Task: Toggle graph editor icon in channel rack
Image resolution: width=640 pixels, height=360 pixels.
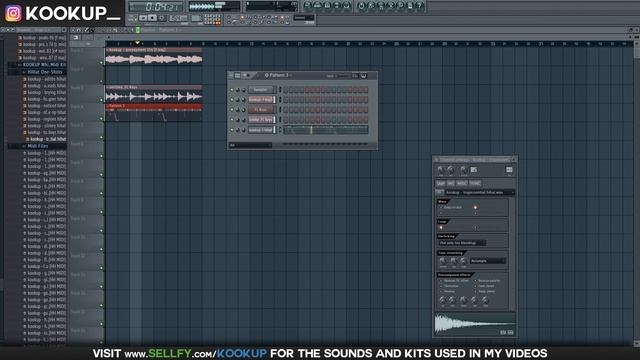Action: [355, 76]
